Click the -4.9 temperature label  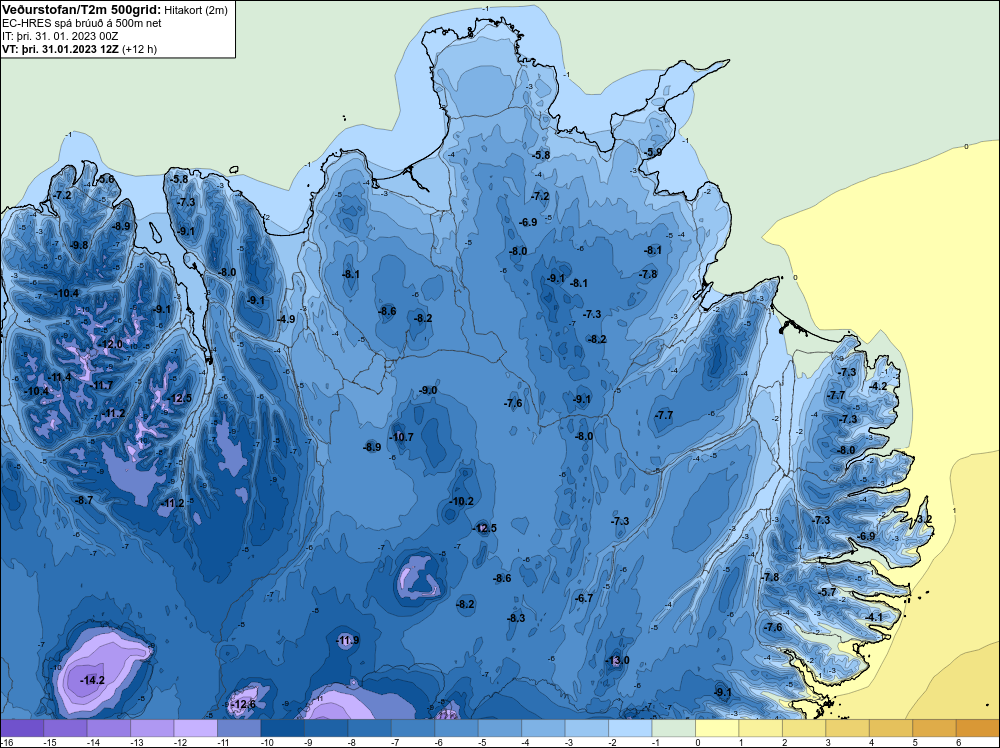tap(285, 319)
